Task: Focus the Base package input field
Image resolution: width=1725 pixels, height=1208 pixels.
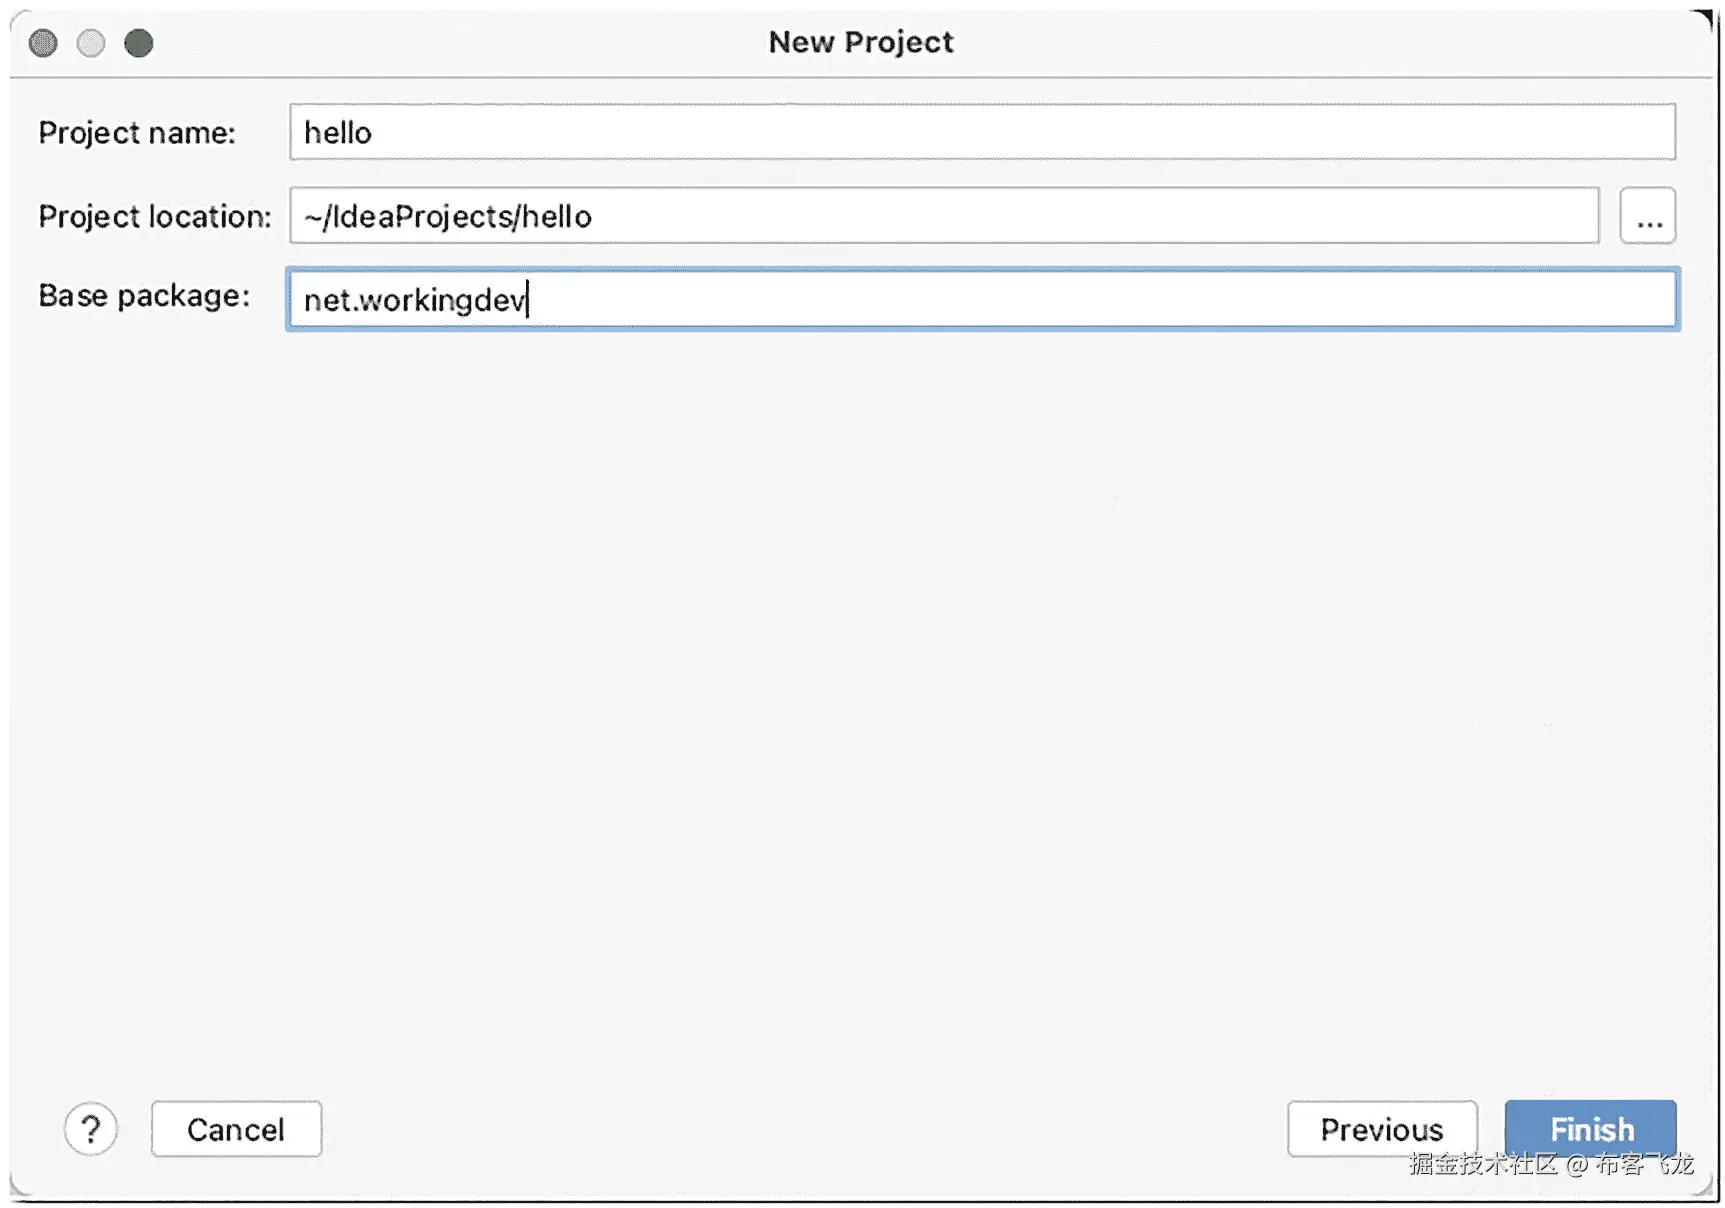Action: [1000, 299]
